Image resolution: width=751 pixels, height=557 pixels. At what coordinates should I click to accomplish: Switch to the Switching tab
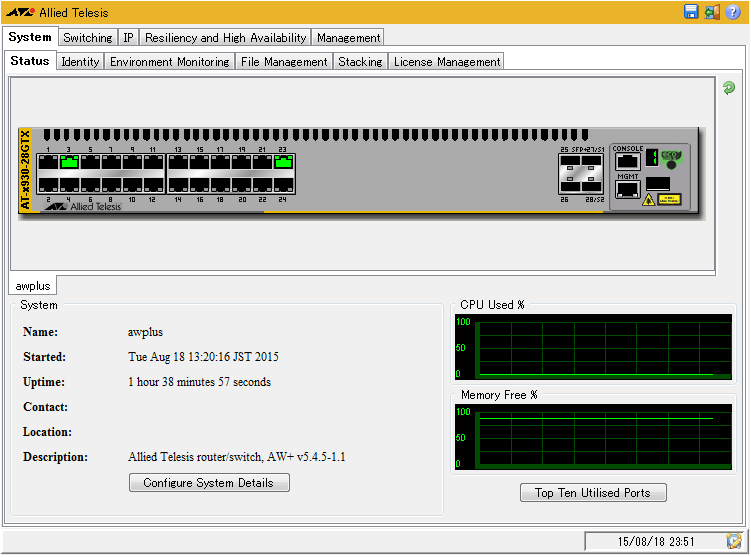[x=88, y=37]
